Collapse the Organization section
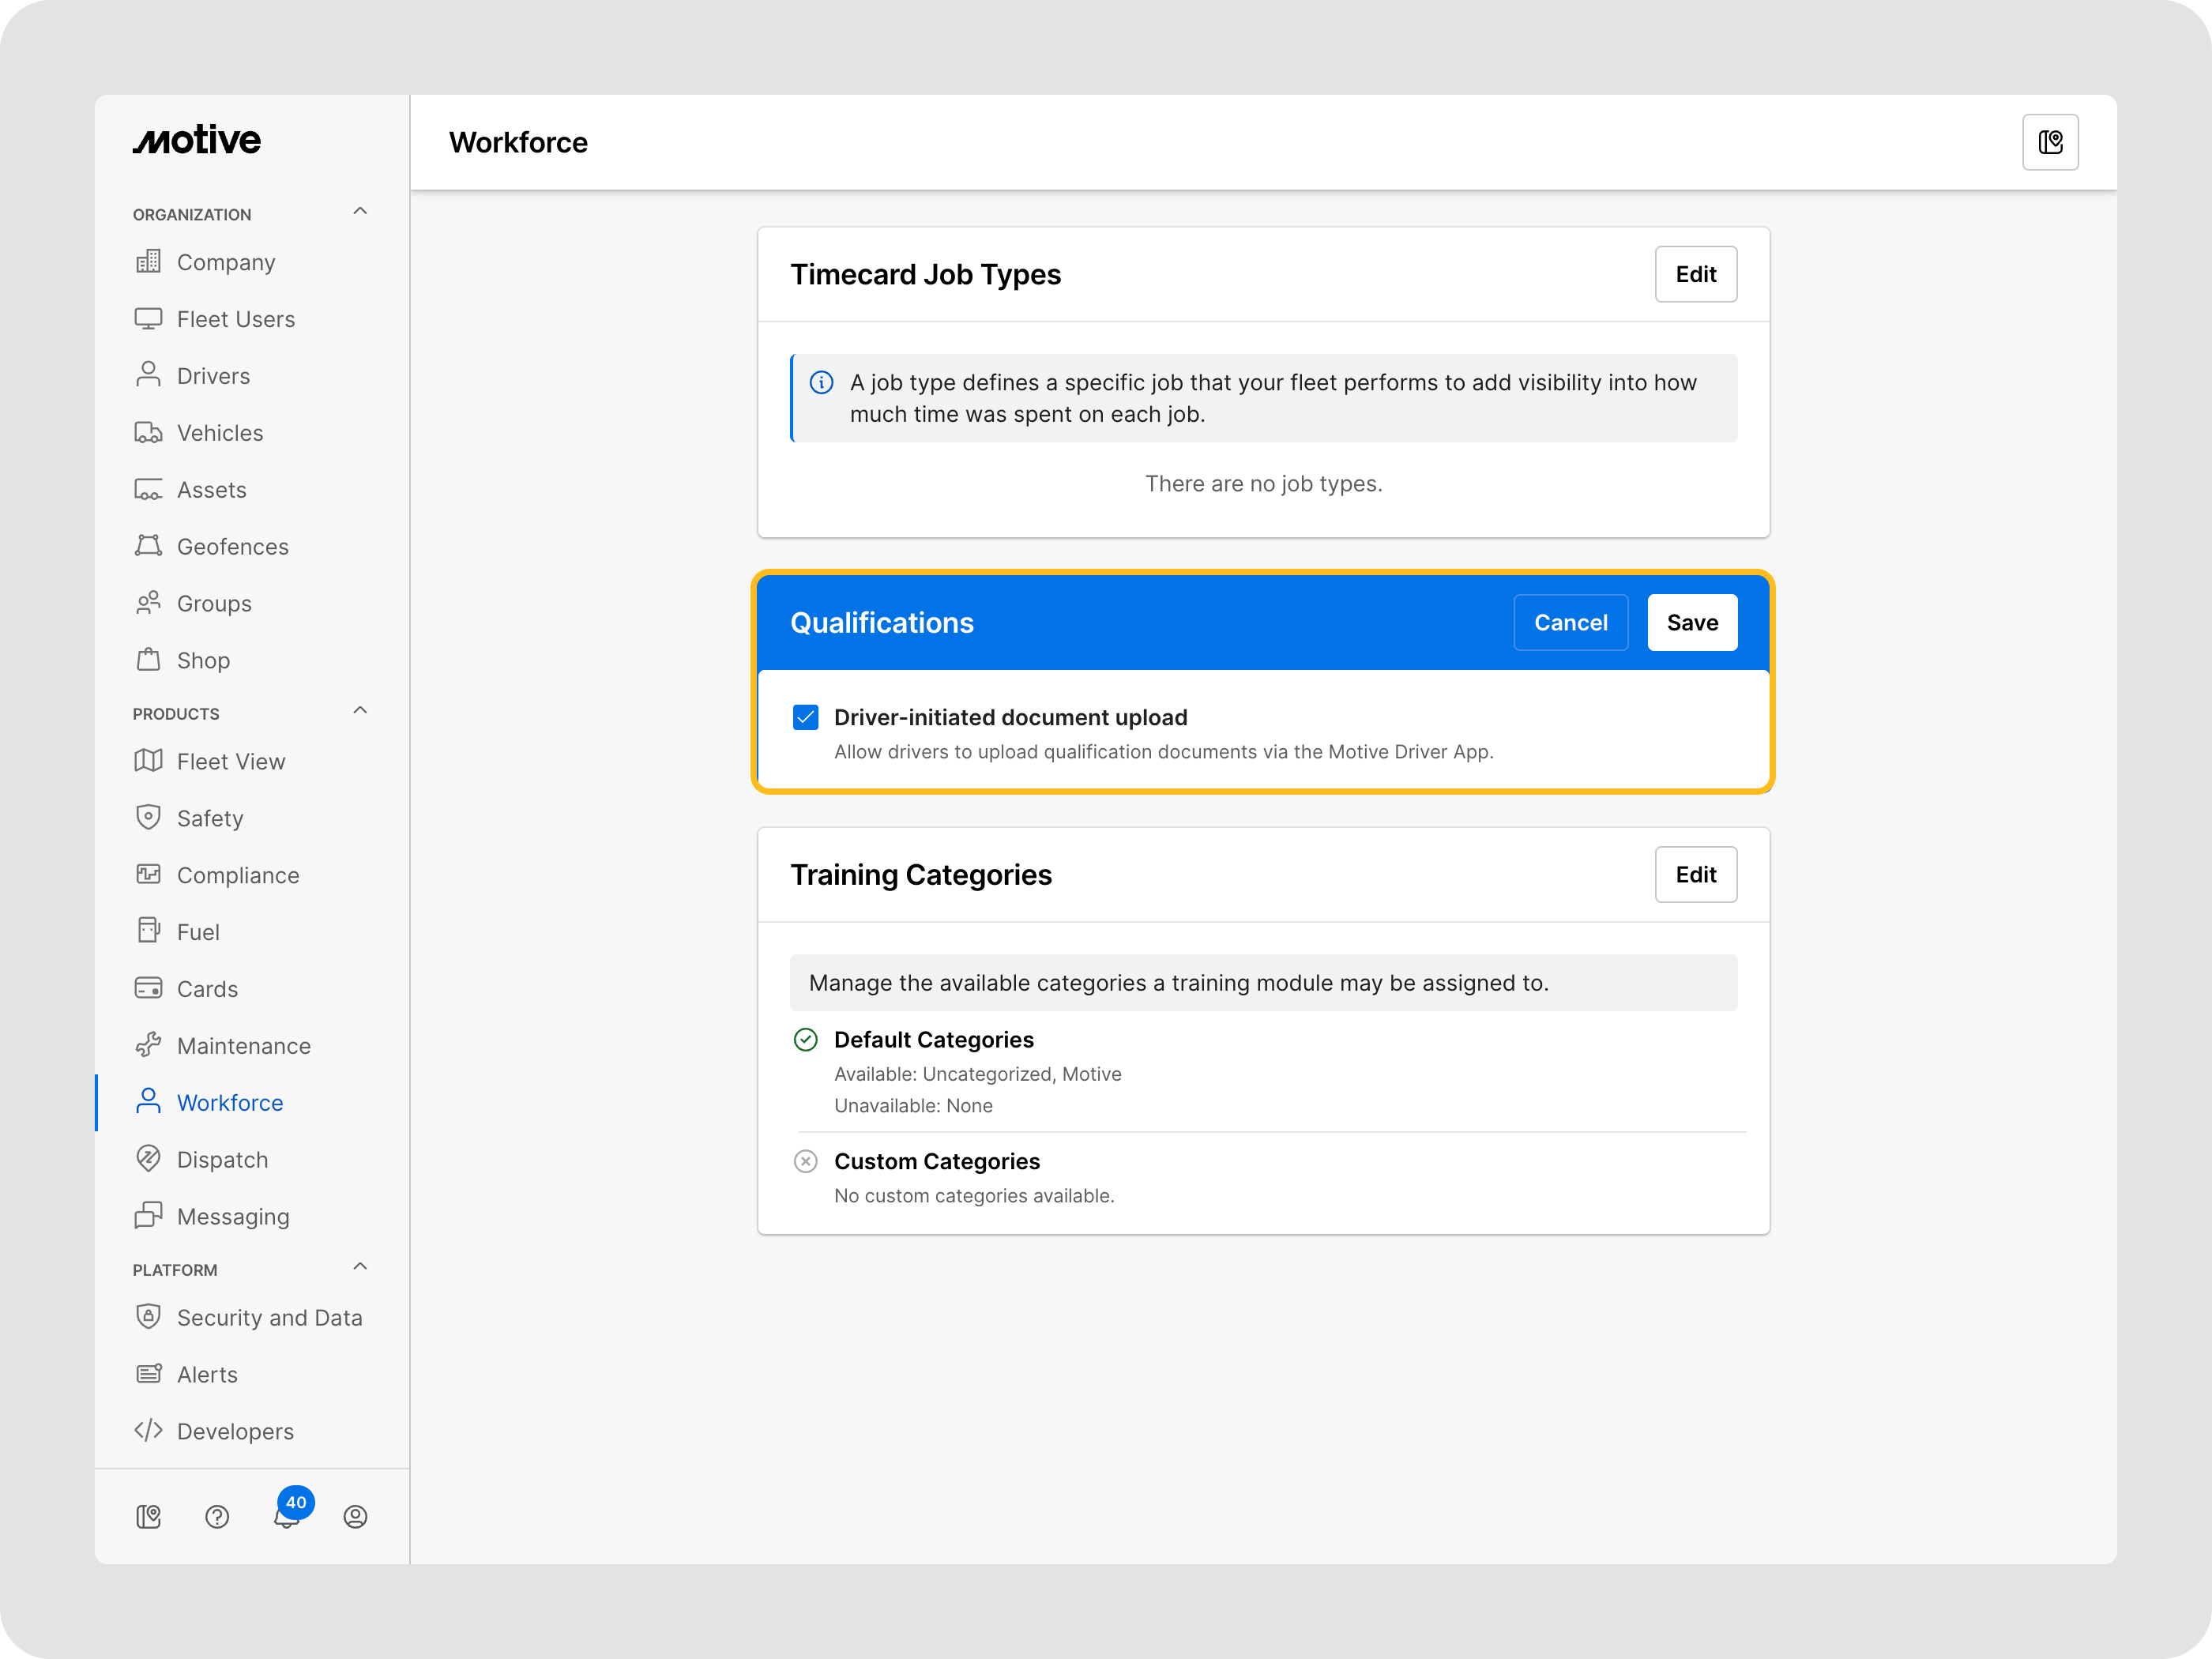 click(x=360, y=212)
